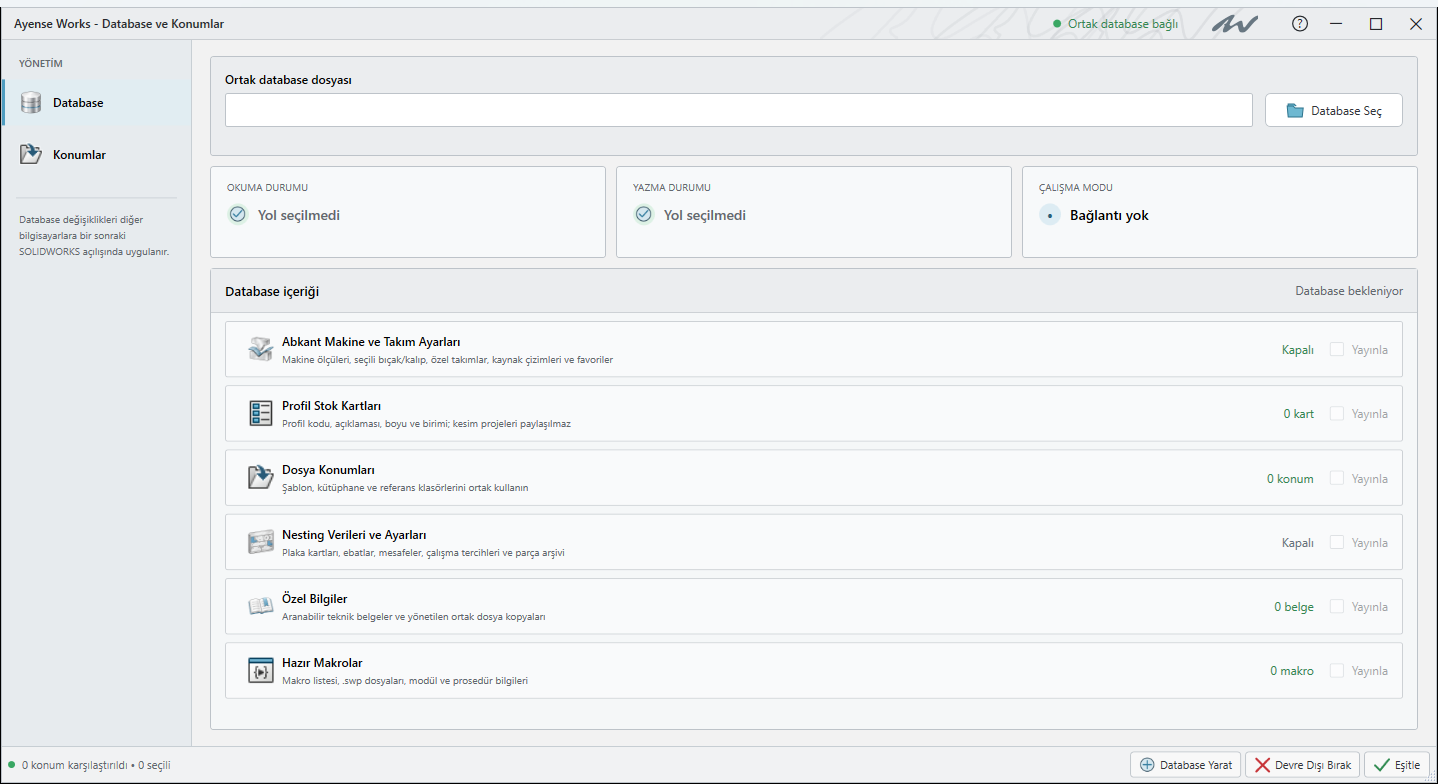Viewport: 1438px width, 784px height.
Task: Enable Yayınla for Profil Stok Kartları
Action: coord(1337,413)
